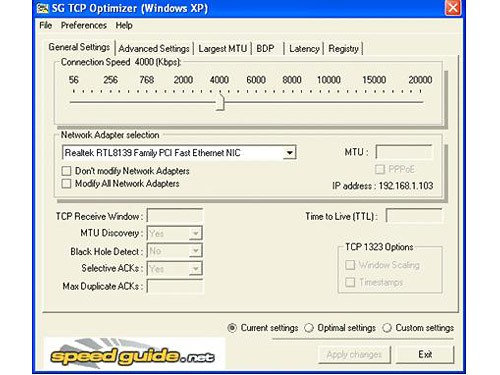The image size is (500, 375).
Task: Set connection speed slider at 56 mark
Action: click(74, 102)
